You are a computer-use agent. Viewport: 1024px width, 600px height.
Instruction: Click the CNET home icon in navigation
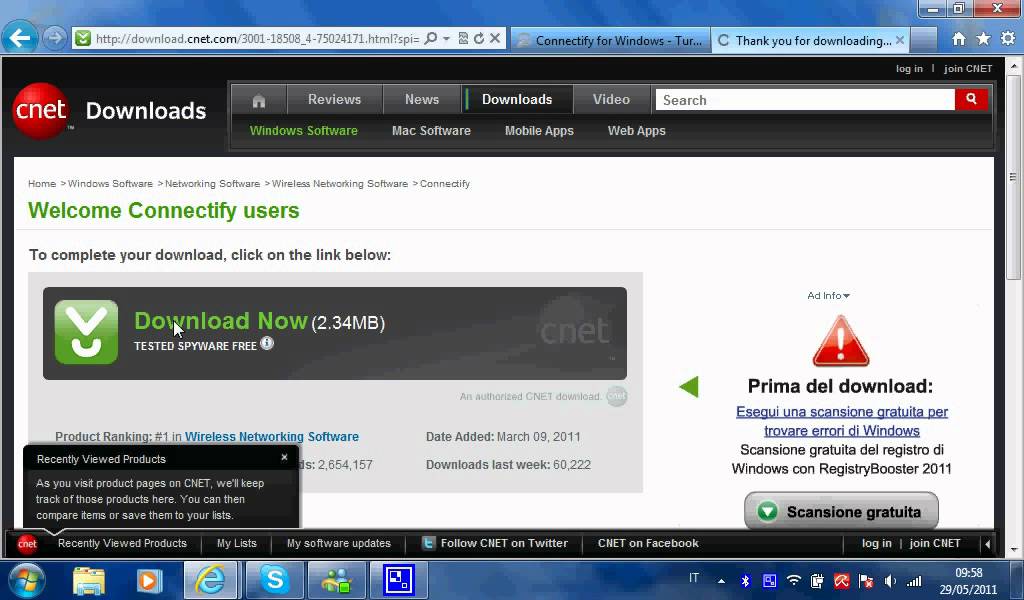259,100
